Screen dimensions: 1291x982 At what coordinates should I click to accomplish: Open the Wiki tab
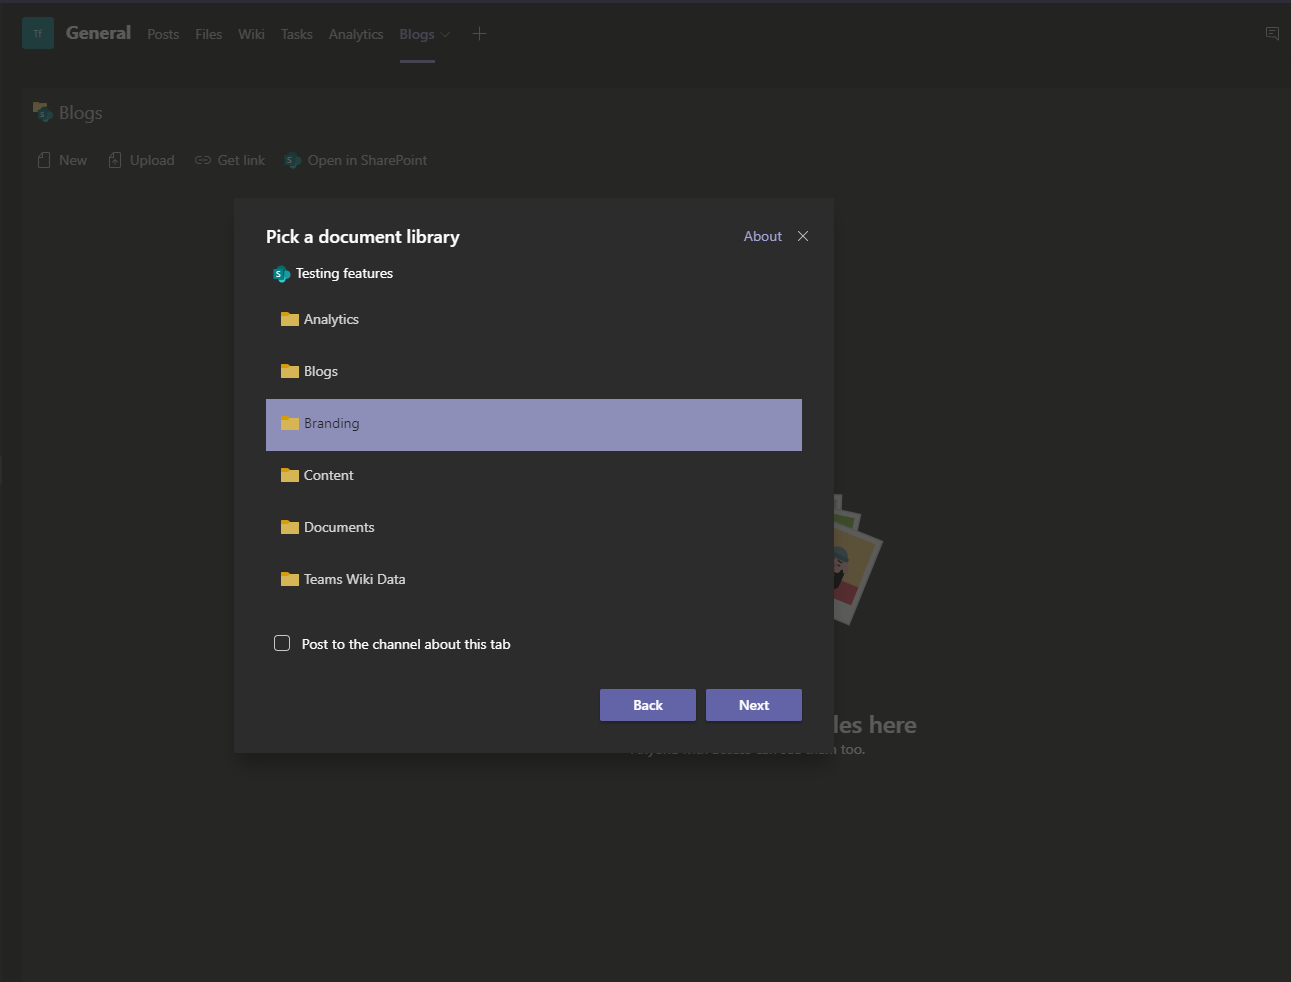click(x=251, y=33)
